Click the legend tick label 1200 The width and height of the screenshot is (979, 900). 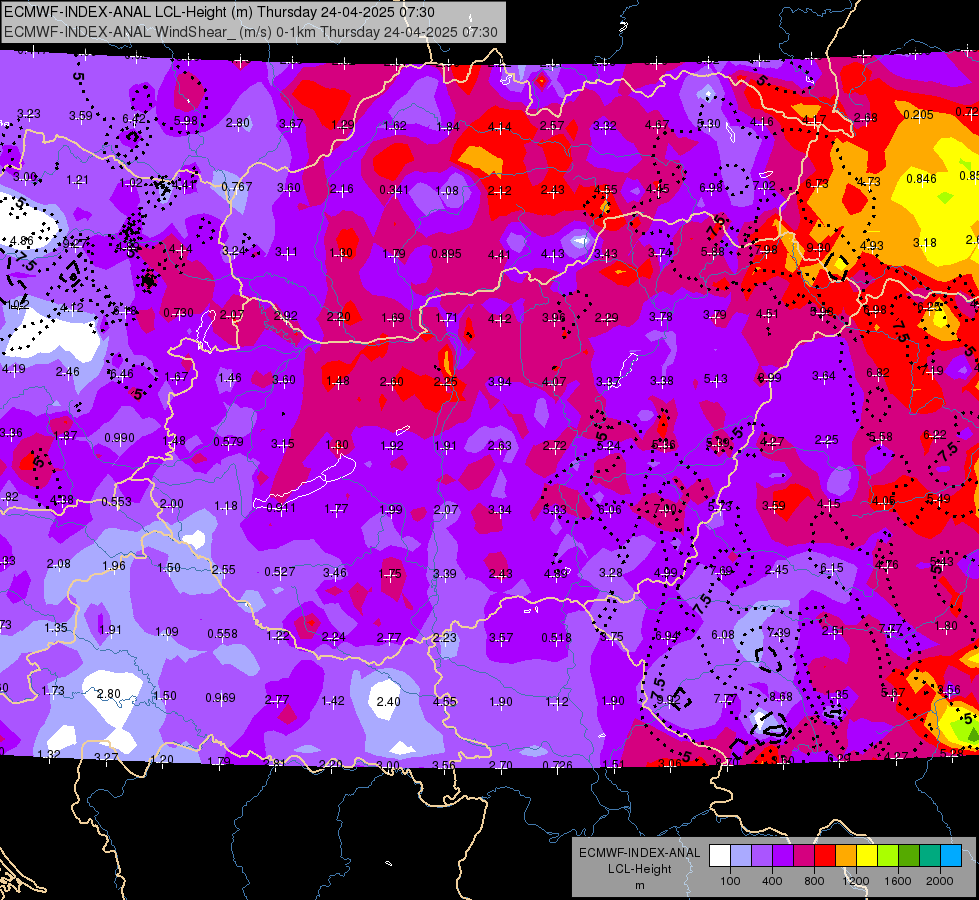click(856, 881)
